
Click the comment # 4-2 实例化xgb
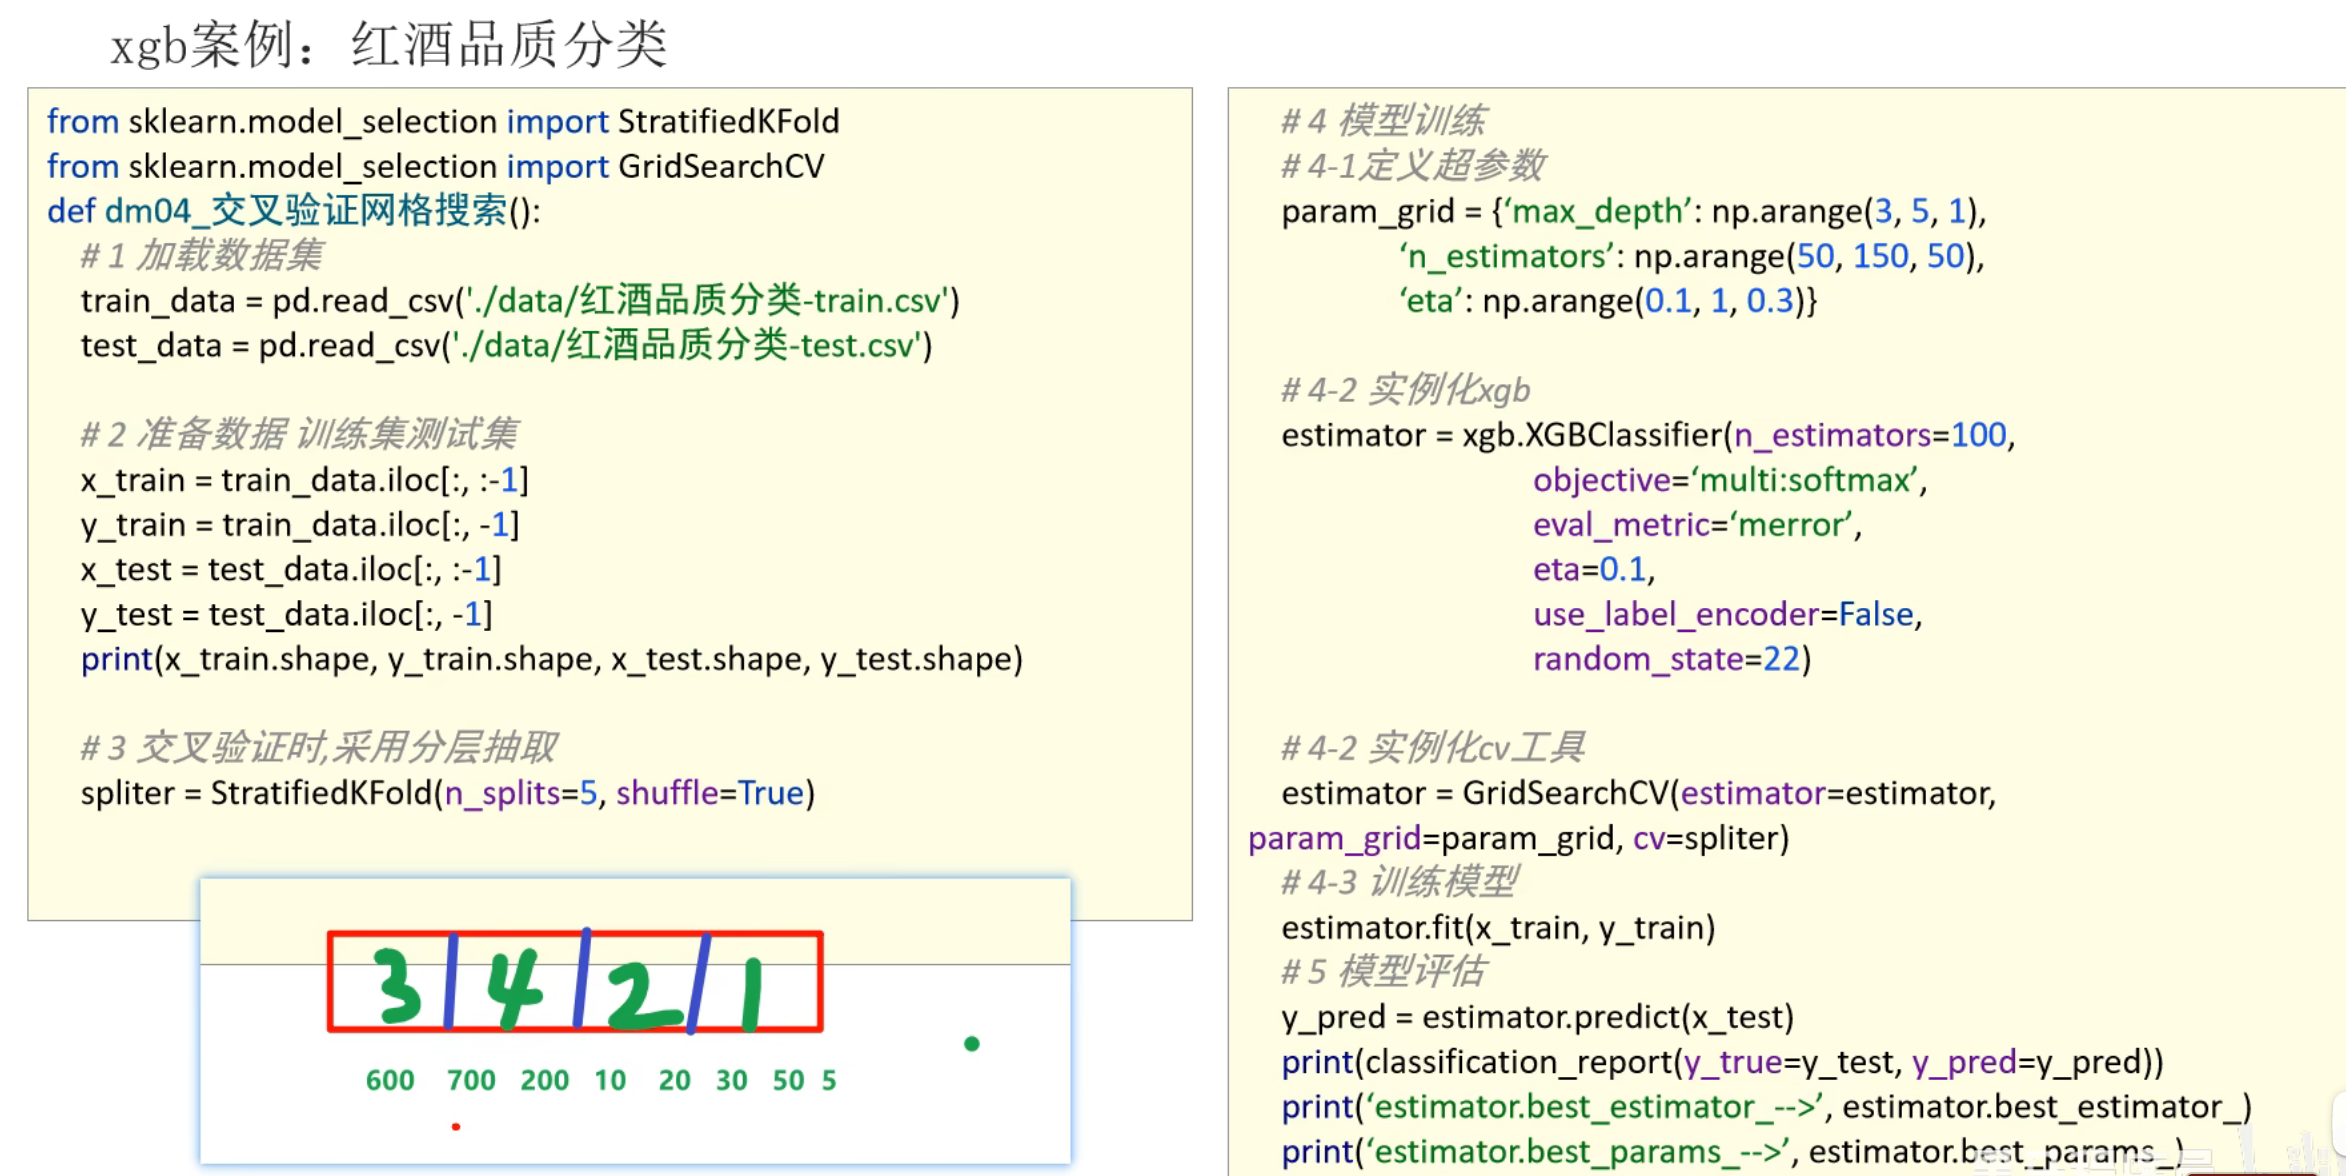pos(1405,390)
